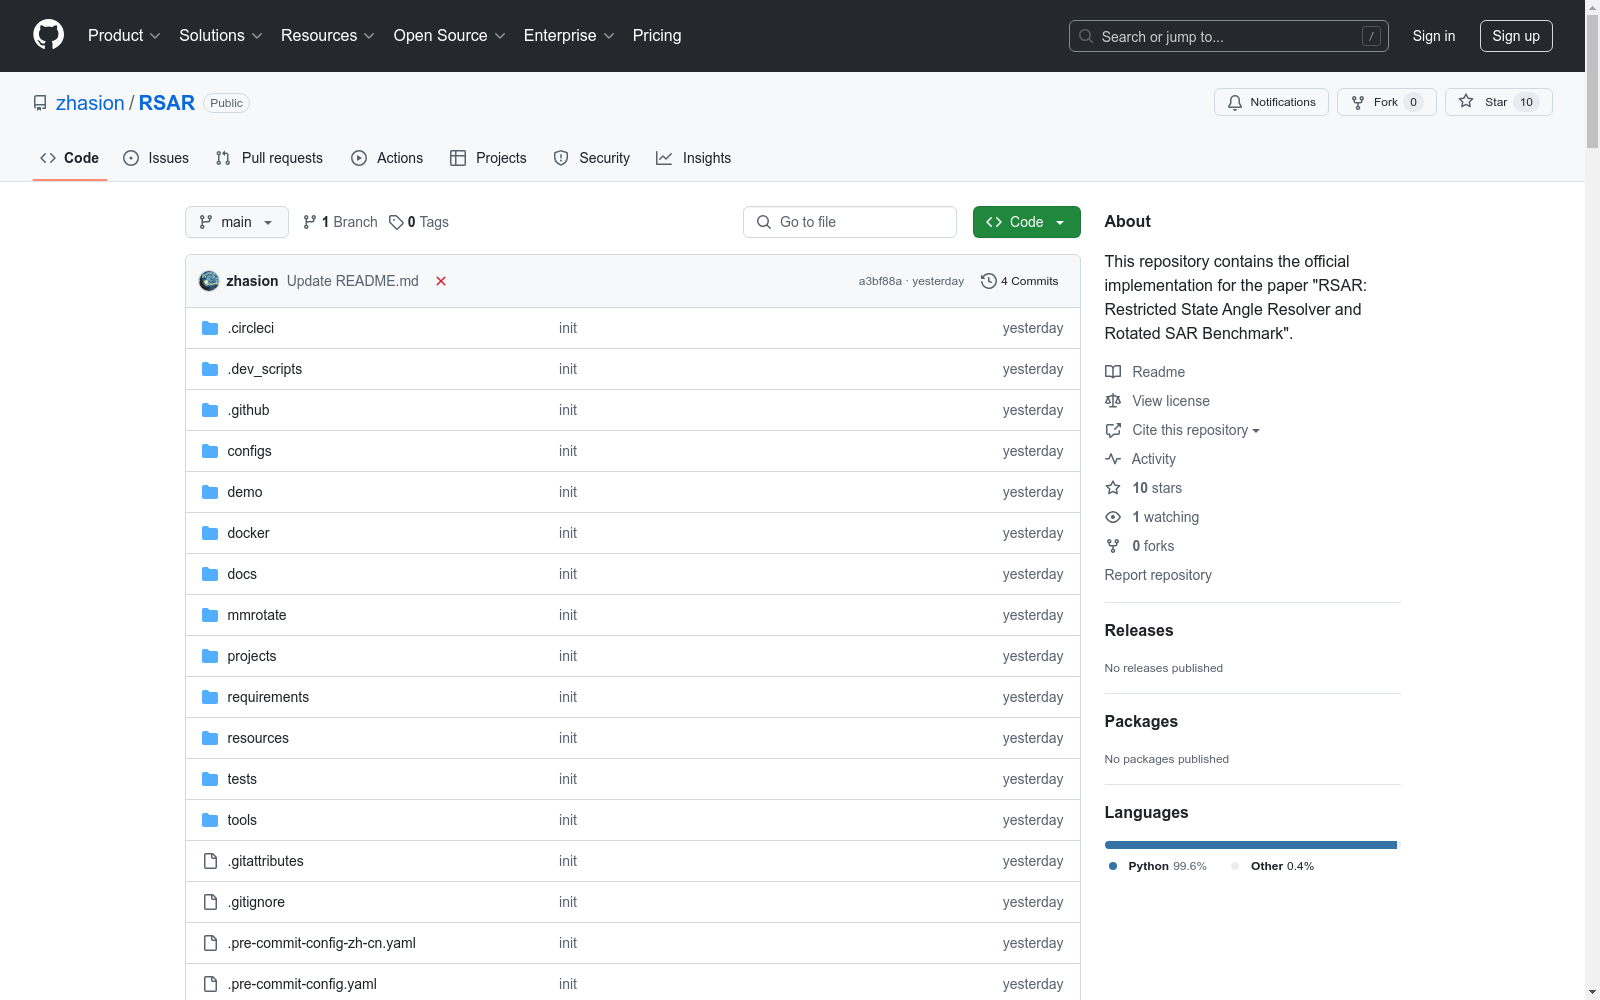Screen dimensions: 1600x1000
Task: Click the tag icon beside 0 Tags
Action: pyautogui.click(x=396, y=222)
